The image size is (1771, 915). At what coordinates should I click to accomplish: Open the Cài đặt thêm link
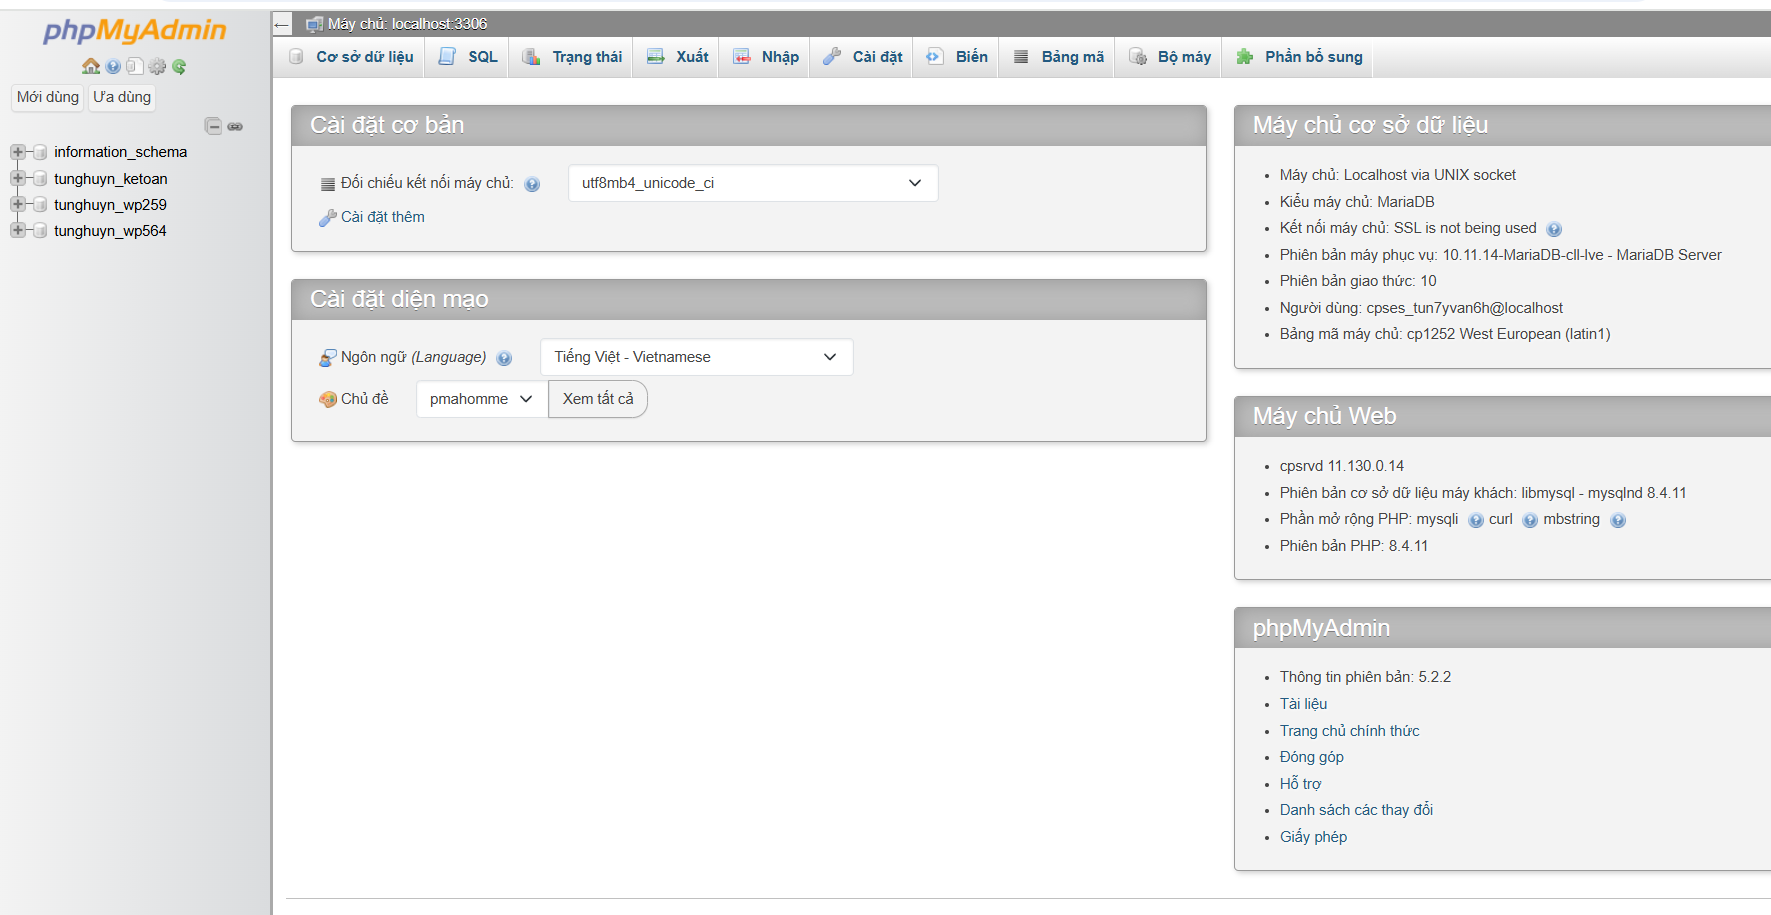[x=382, y=217]
